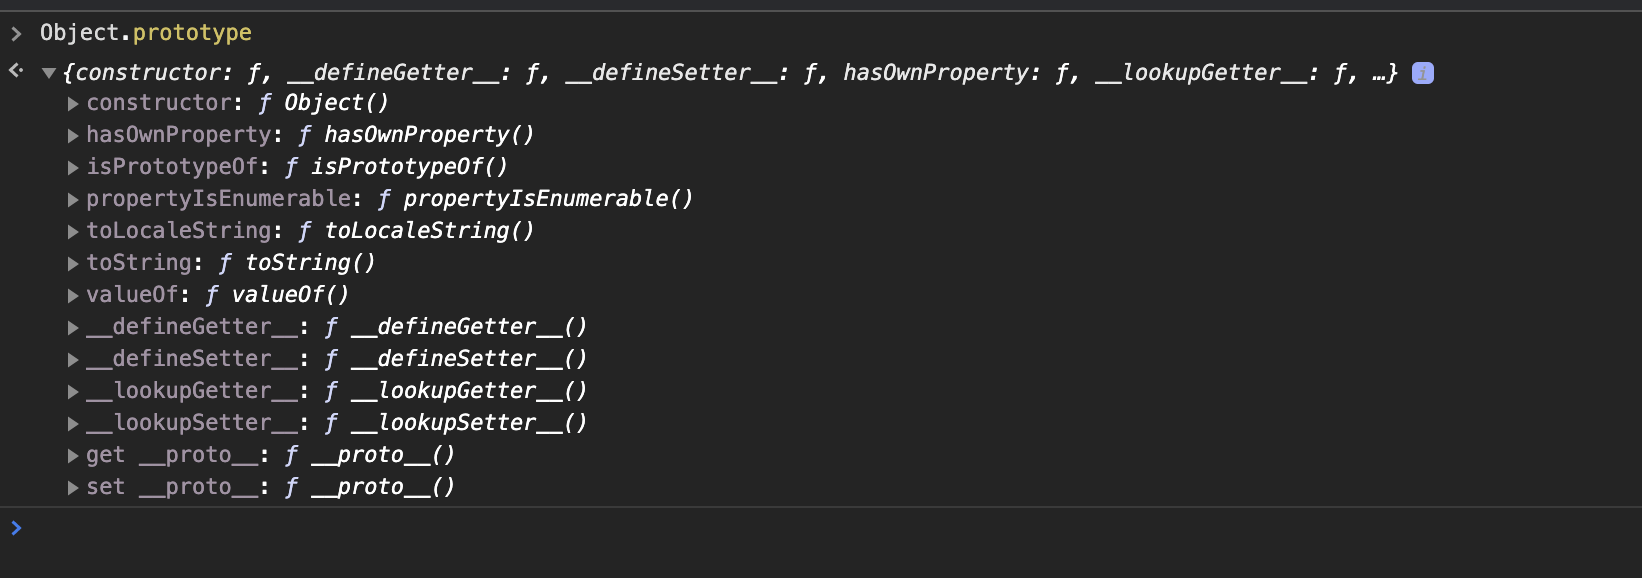Viewport: 1642px width, 578px height.
Task: Click the purple info badge icon
Action: tap(1422, 73)
